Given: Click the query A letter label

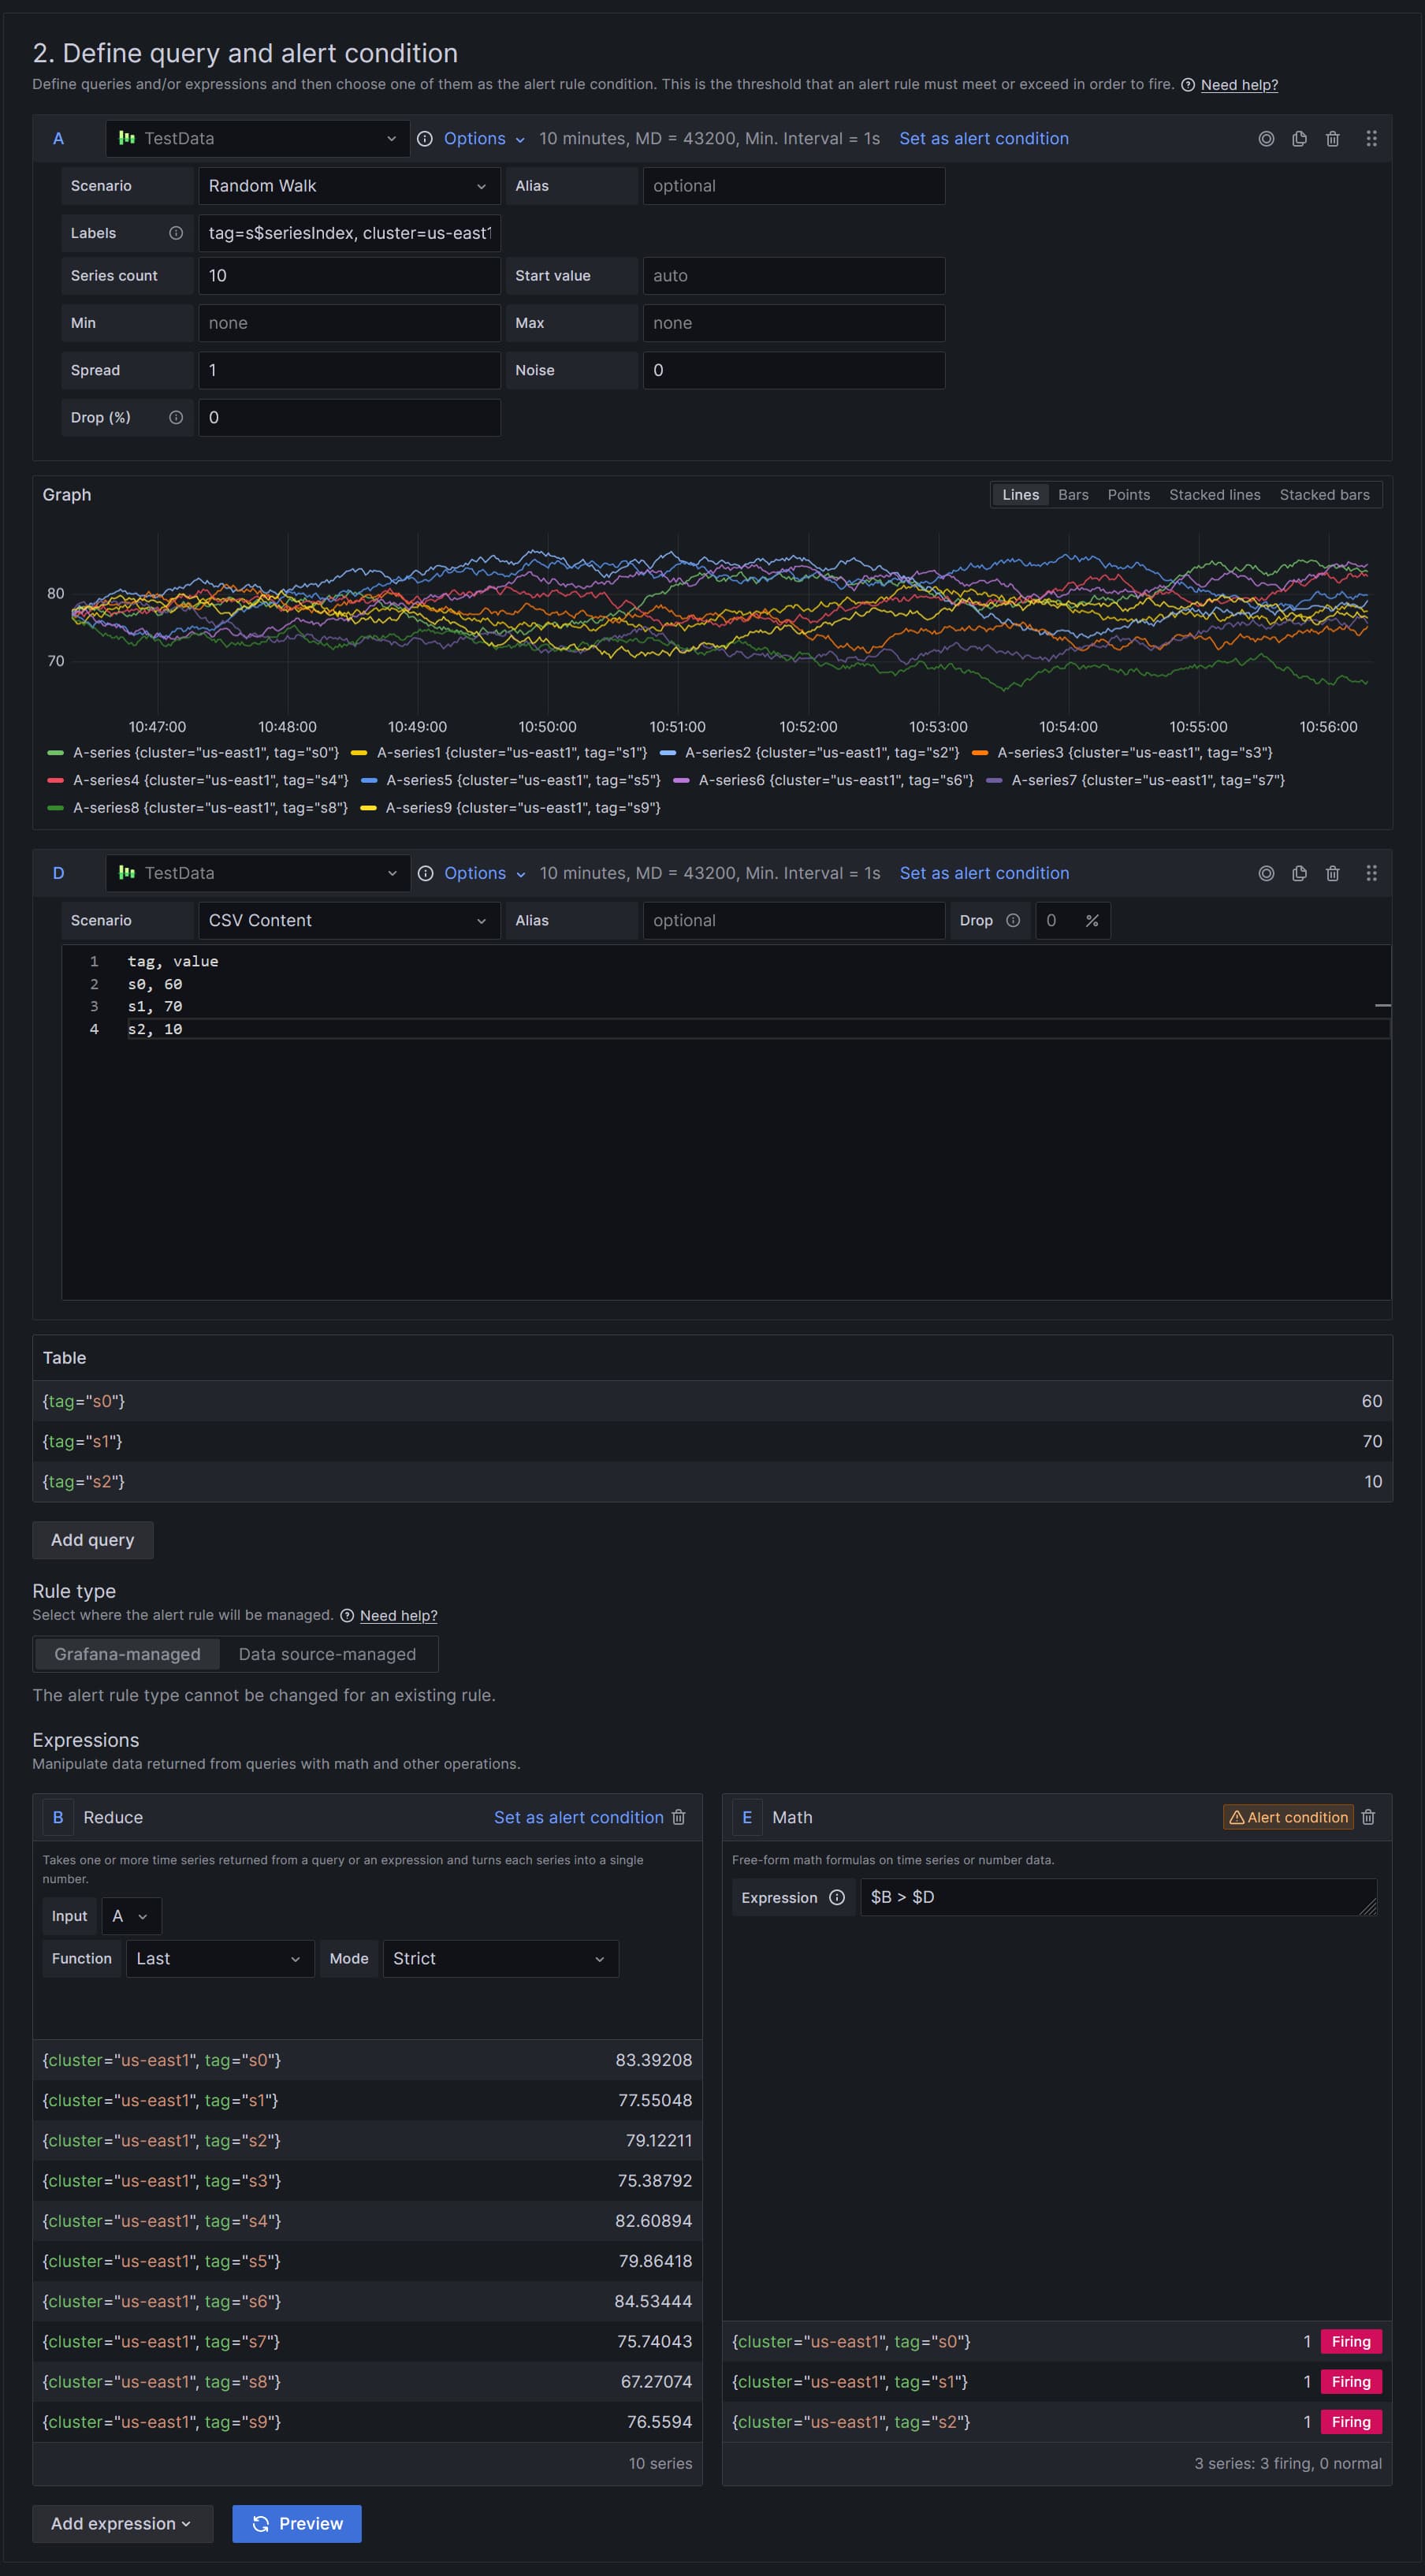Looking at the screenshot, I should 58,139.
